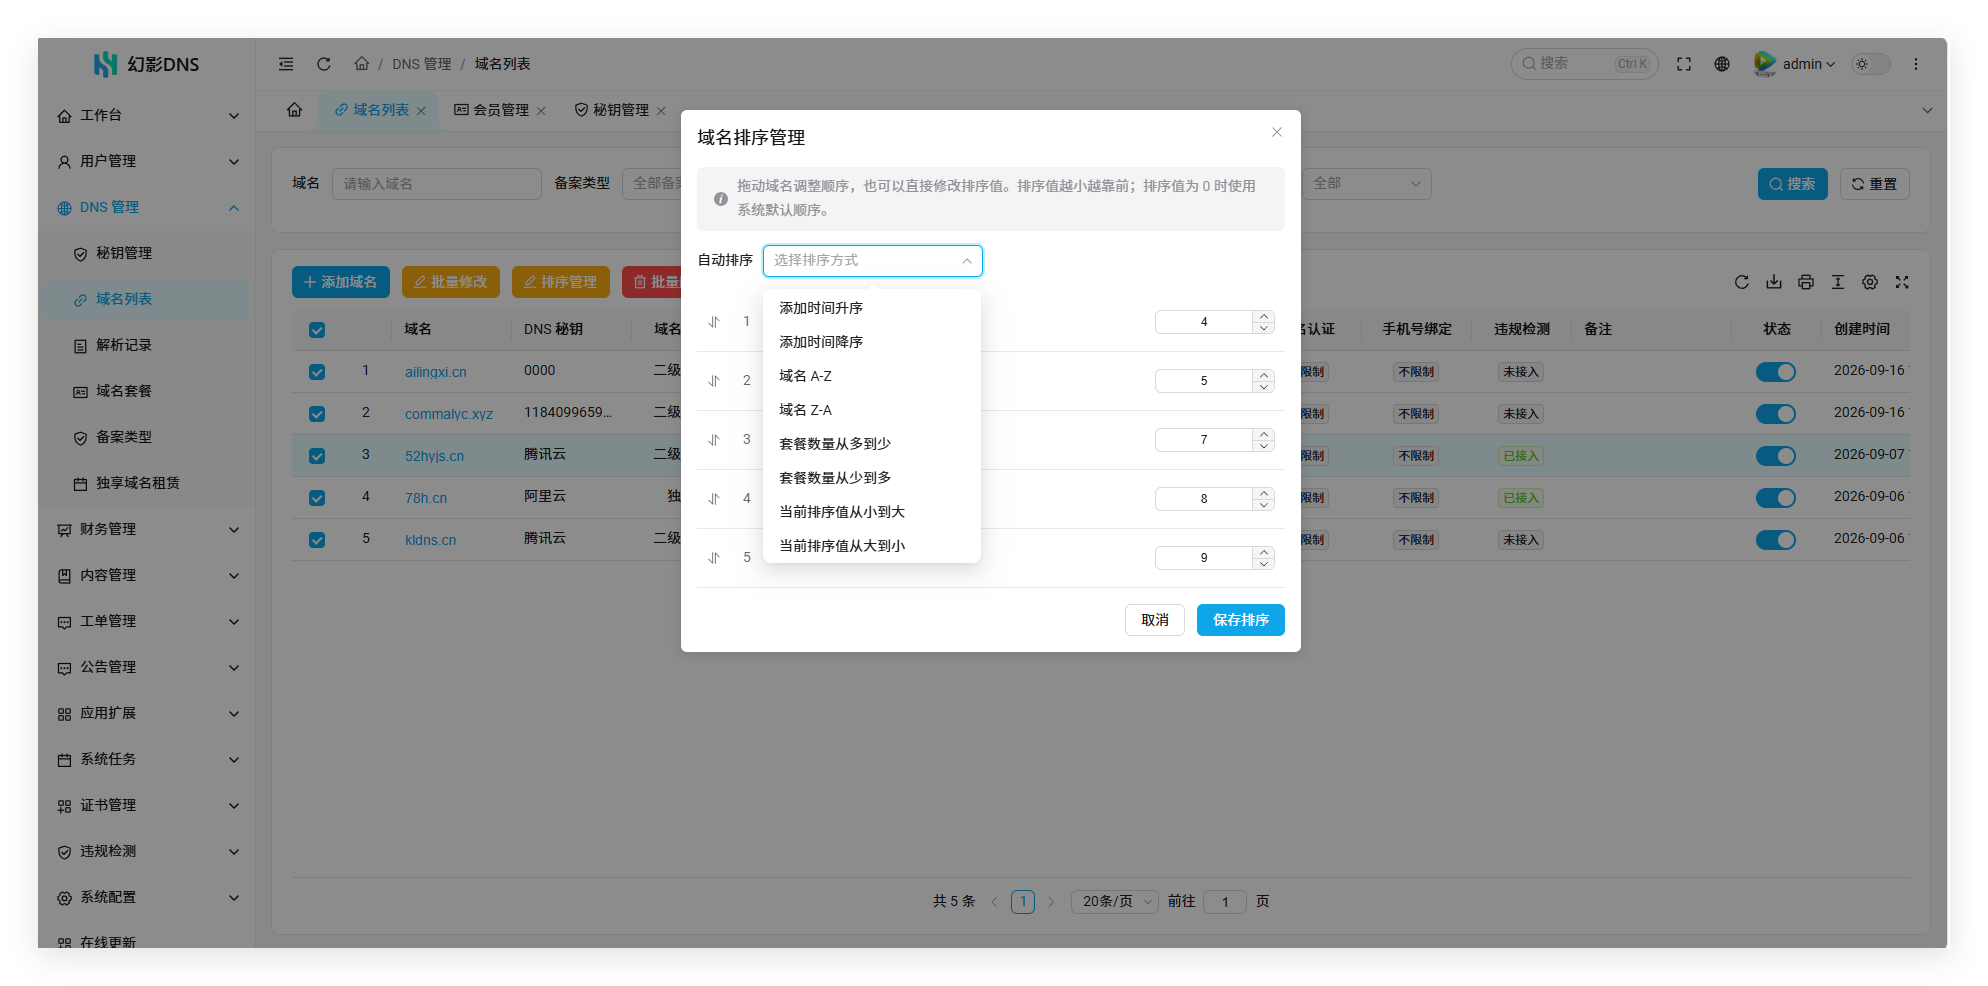Open the 全部 filter dropdown

click(1366, 184)
